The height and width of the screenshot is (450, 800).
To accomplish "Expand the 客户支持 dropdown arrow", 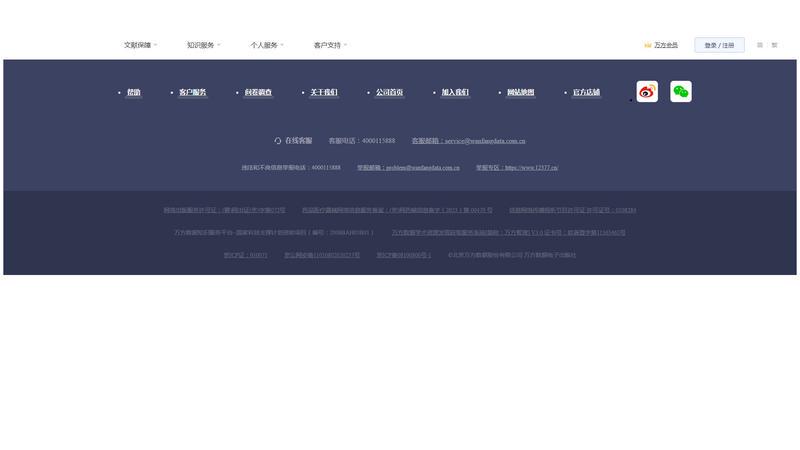I will tap(345, 45).
